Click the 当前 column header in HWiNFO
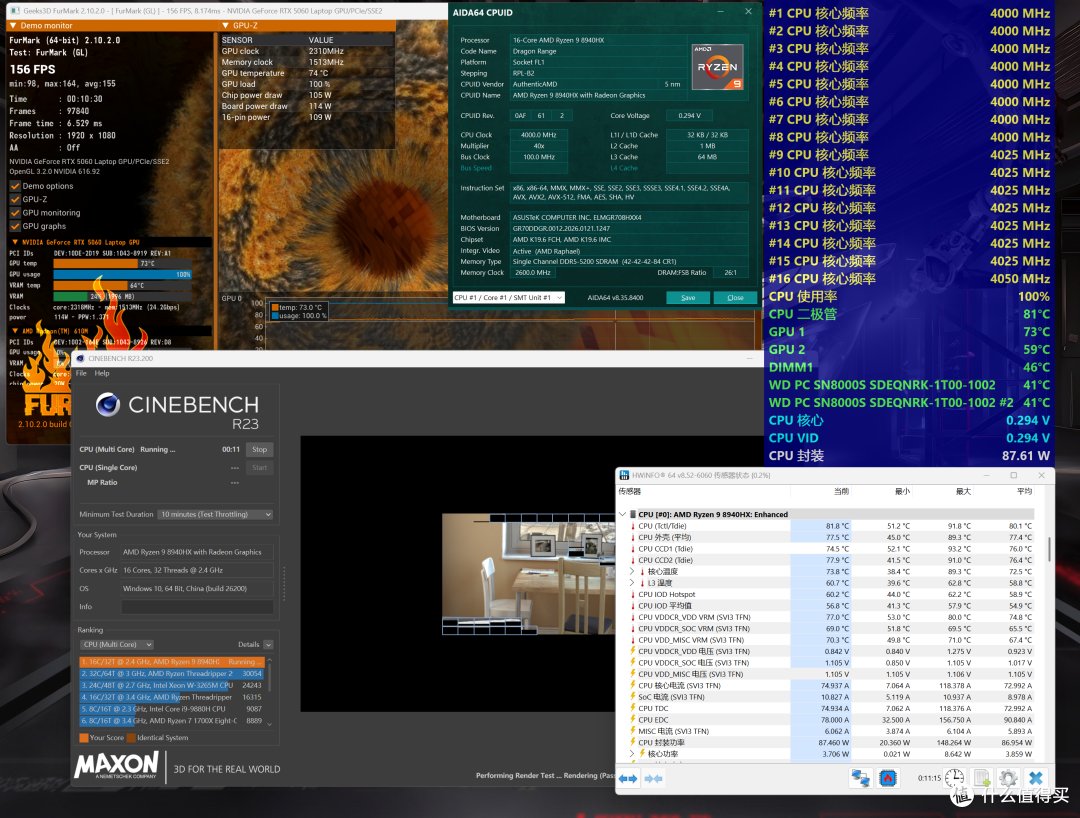 pyautogui.click(x=841, y=492)
